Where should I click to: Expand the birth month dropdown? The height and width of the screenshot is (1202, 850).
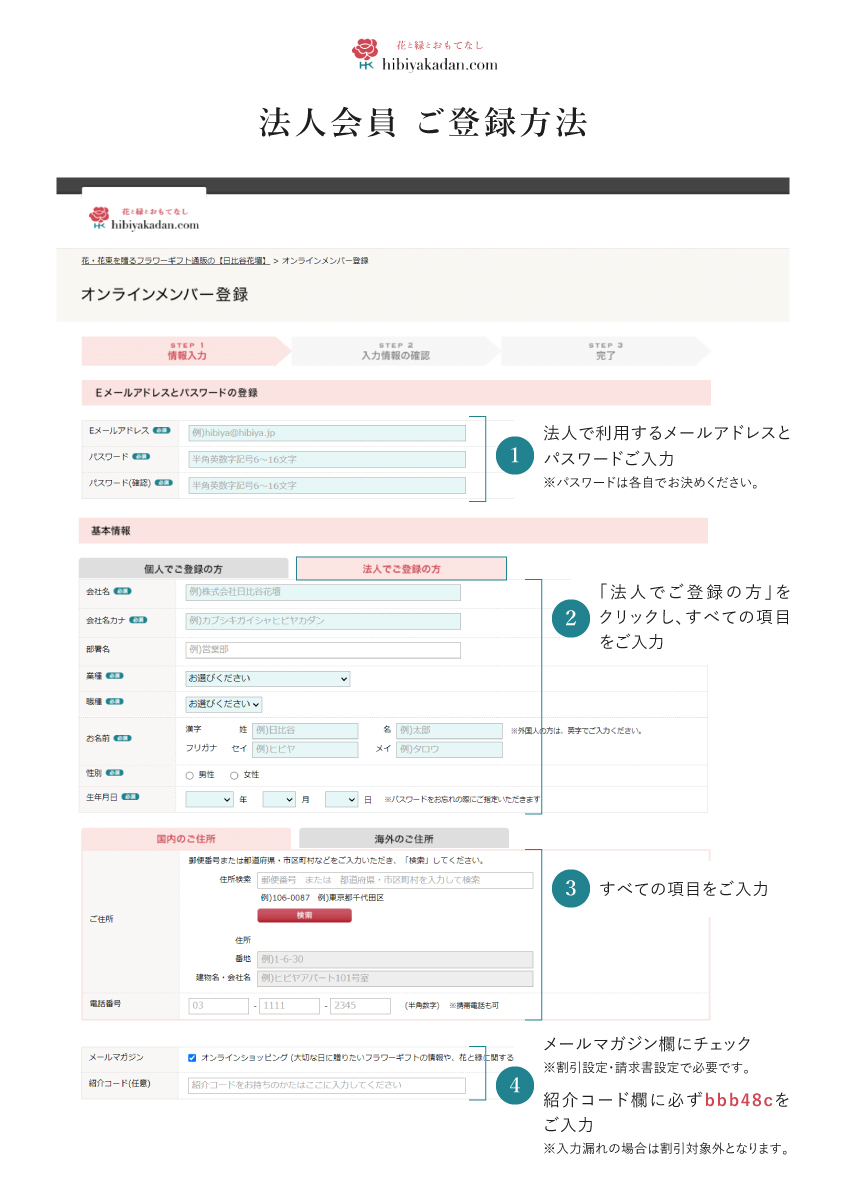(279, 800)
